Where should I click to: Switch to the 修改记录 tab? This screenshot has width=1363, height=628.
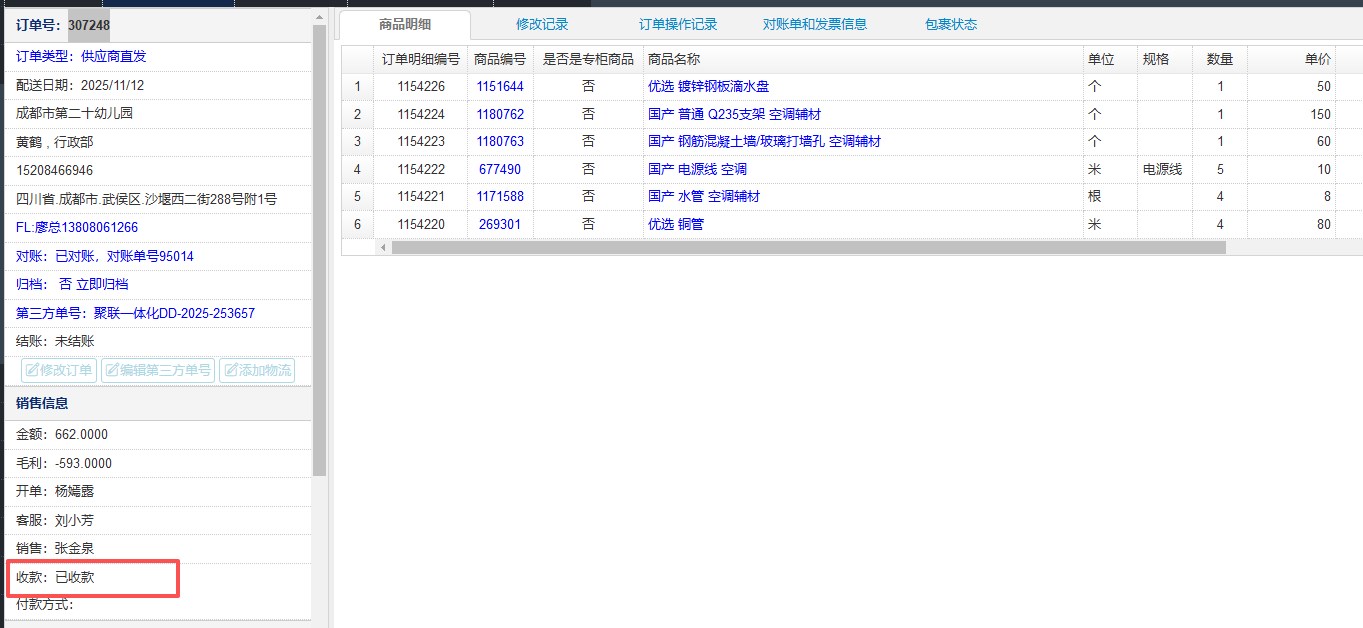(x=542, y=25)
